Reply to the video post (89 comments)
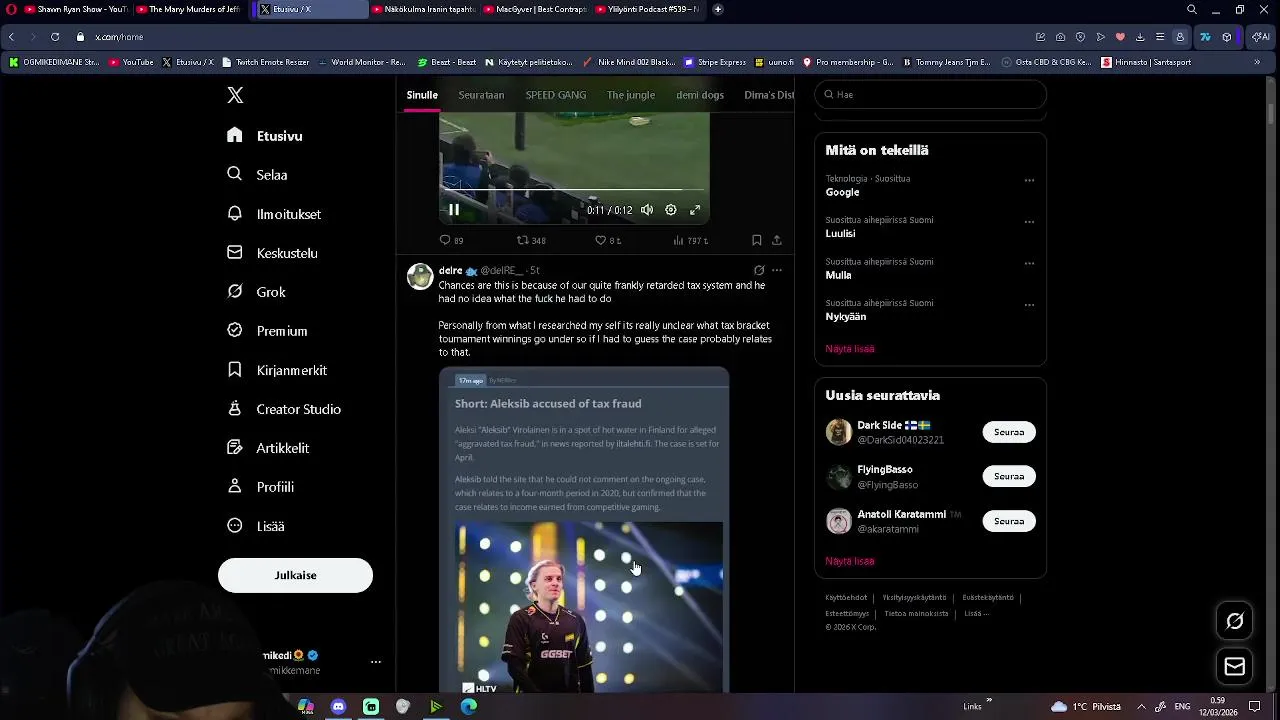Screen dimensions: 1280x720 pos(451,240)
